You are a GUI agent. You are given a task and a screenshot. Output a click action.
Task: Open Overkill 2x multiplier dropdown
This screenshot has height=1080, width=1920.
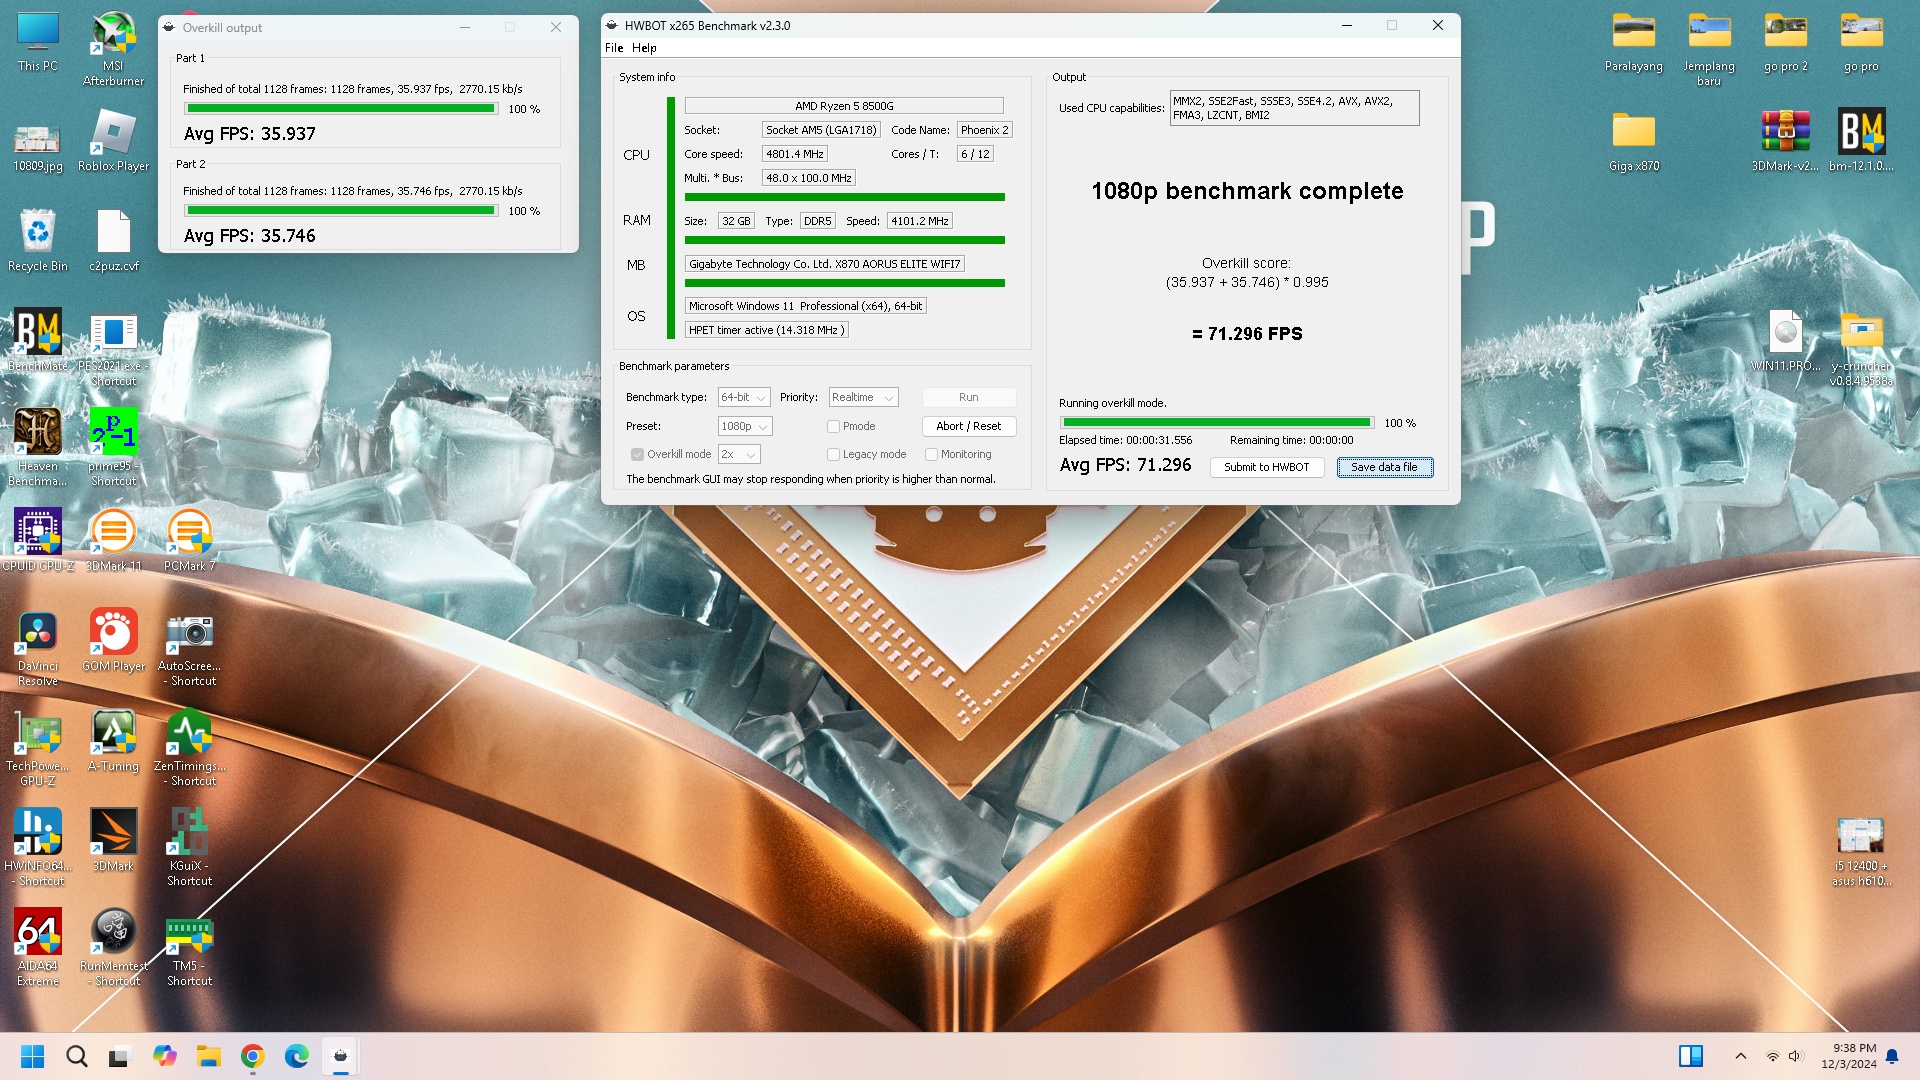[x=739, y=454]
